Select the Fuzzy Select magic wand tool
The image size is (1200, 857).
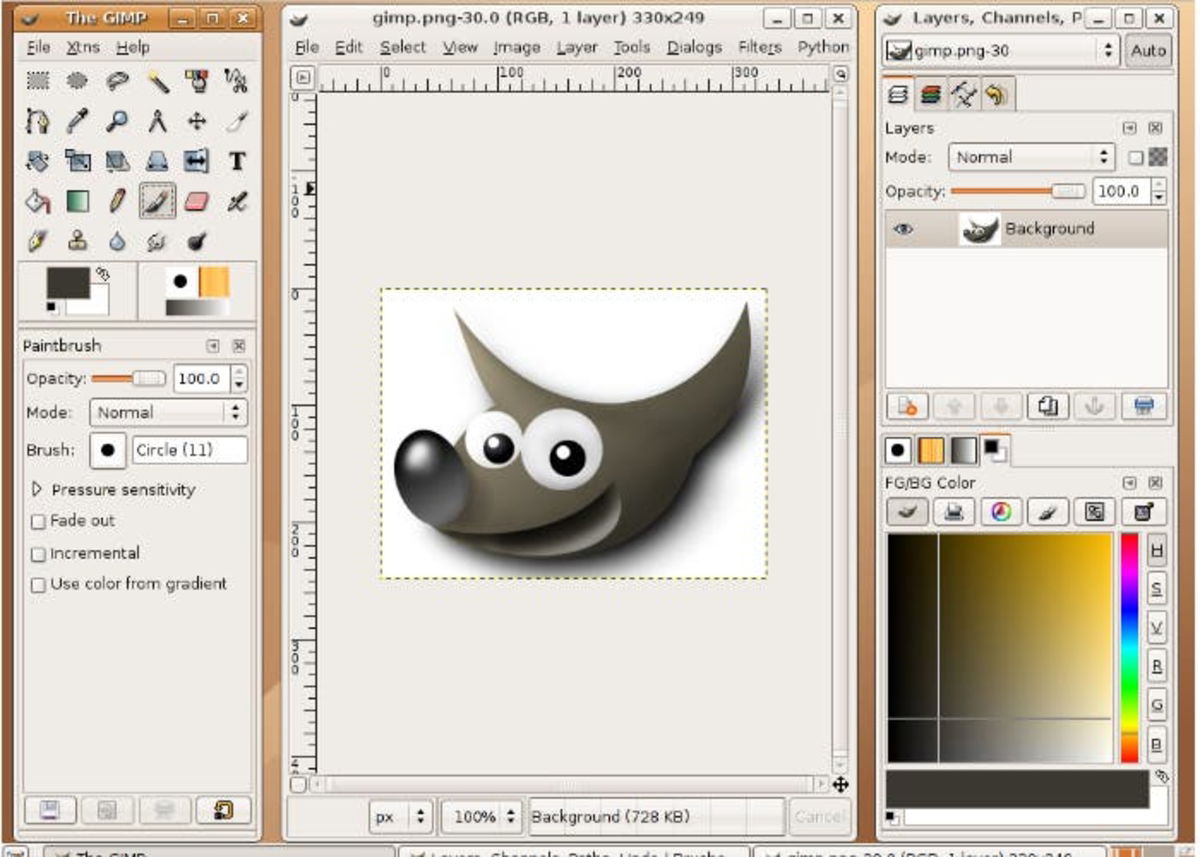point(157,82)
